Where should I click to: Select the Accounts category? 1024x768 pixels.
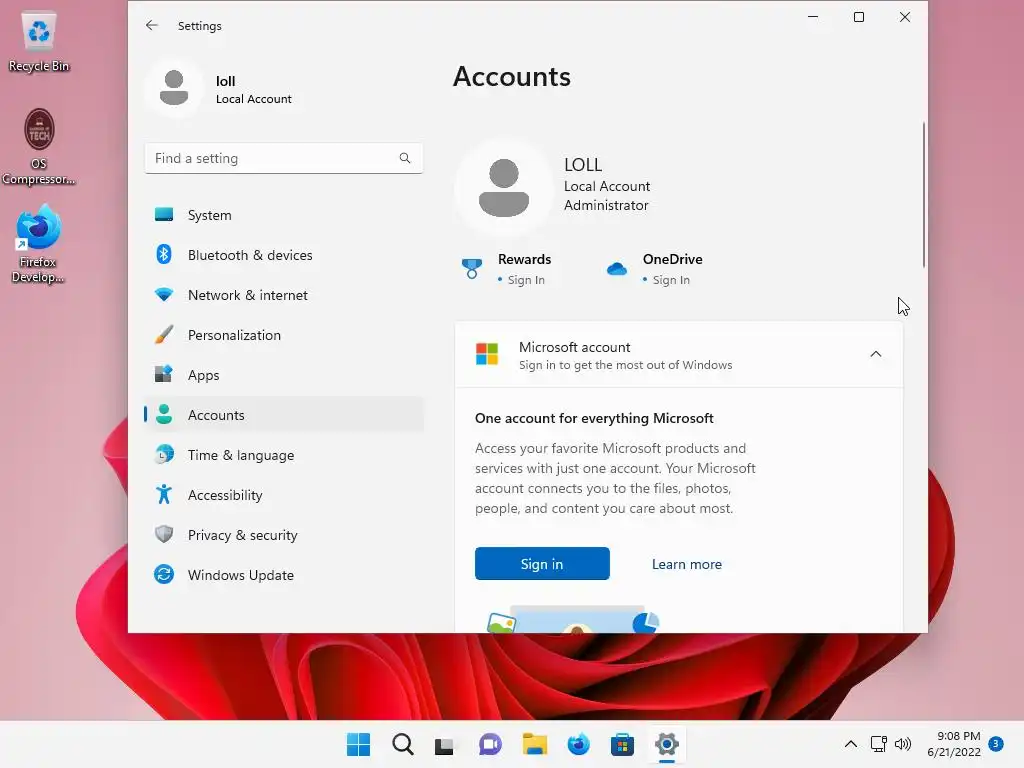pos(283,415)
